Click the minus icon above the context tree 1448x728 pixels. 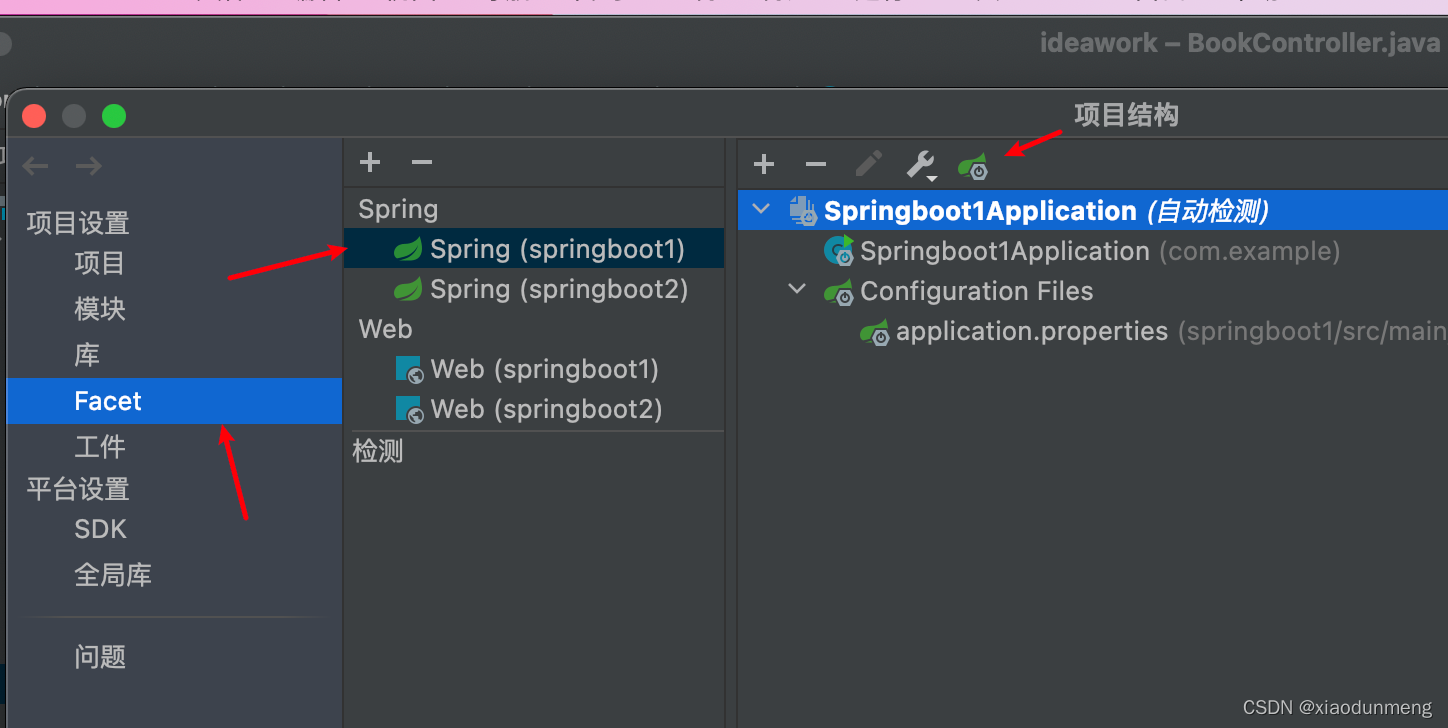pos(815,164)
